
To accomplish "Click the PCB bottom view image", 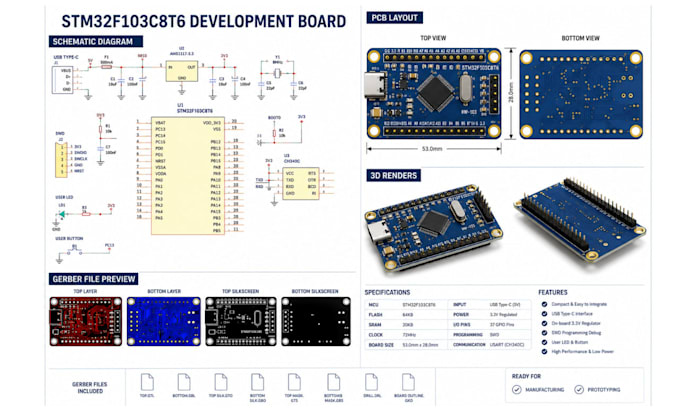I will click(x=581, y=94).
